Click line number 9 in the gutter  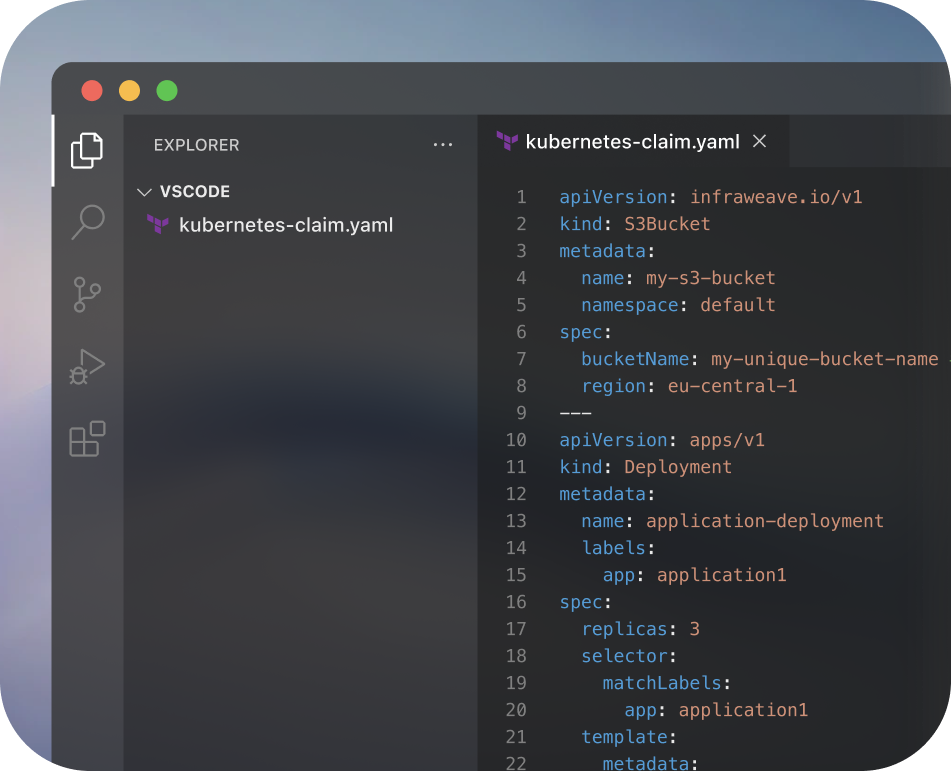pyautogui.click(x=520, y=413)
